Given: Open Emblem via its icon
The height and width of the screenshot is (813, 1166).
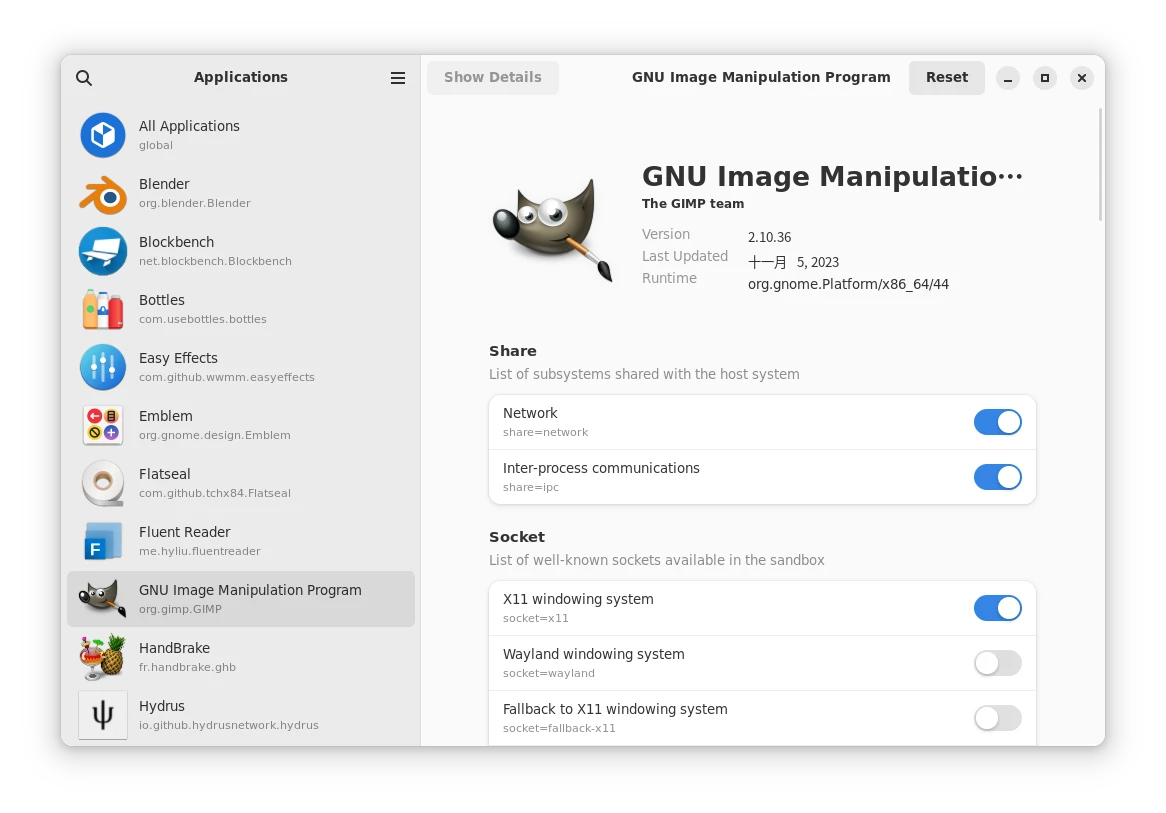Looking at the screenshot, I should (103, 425).
